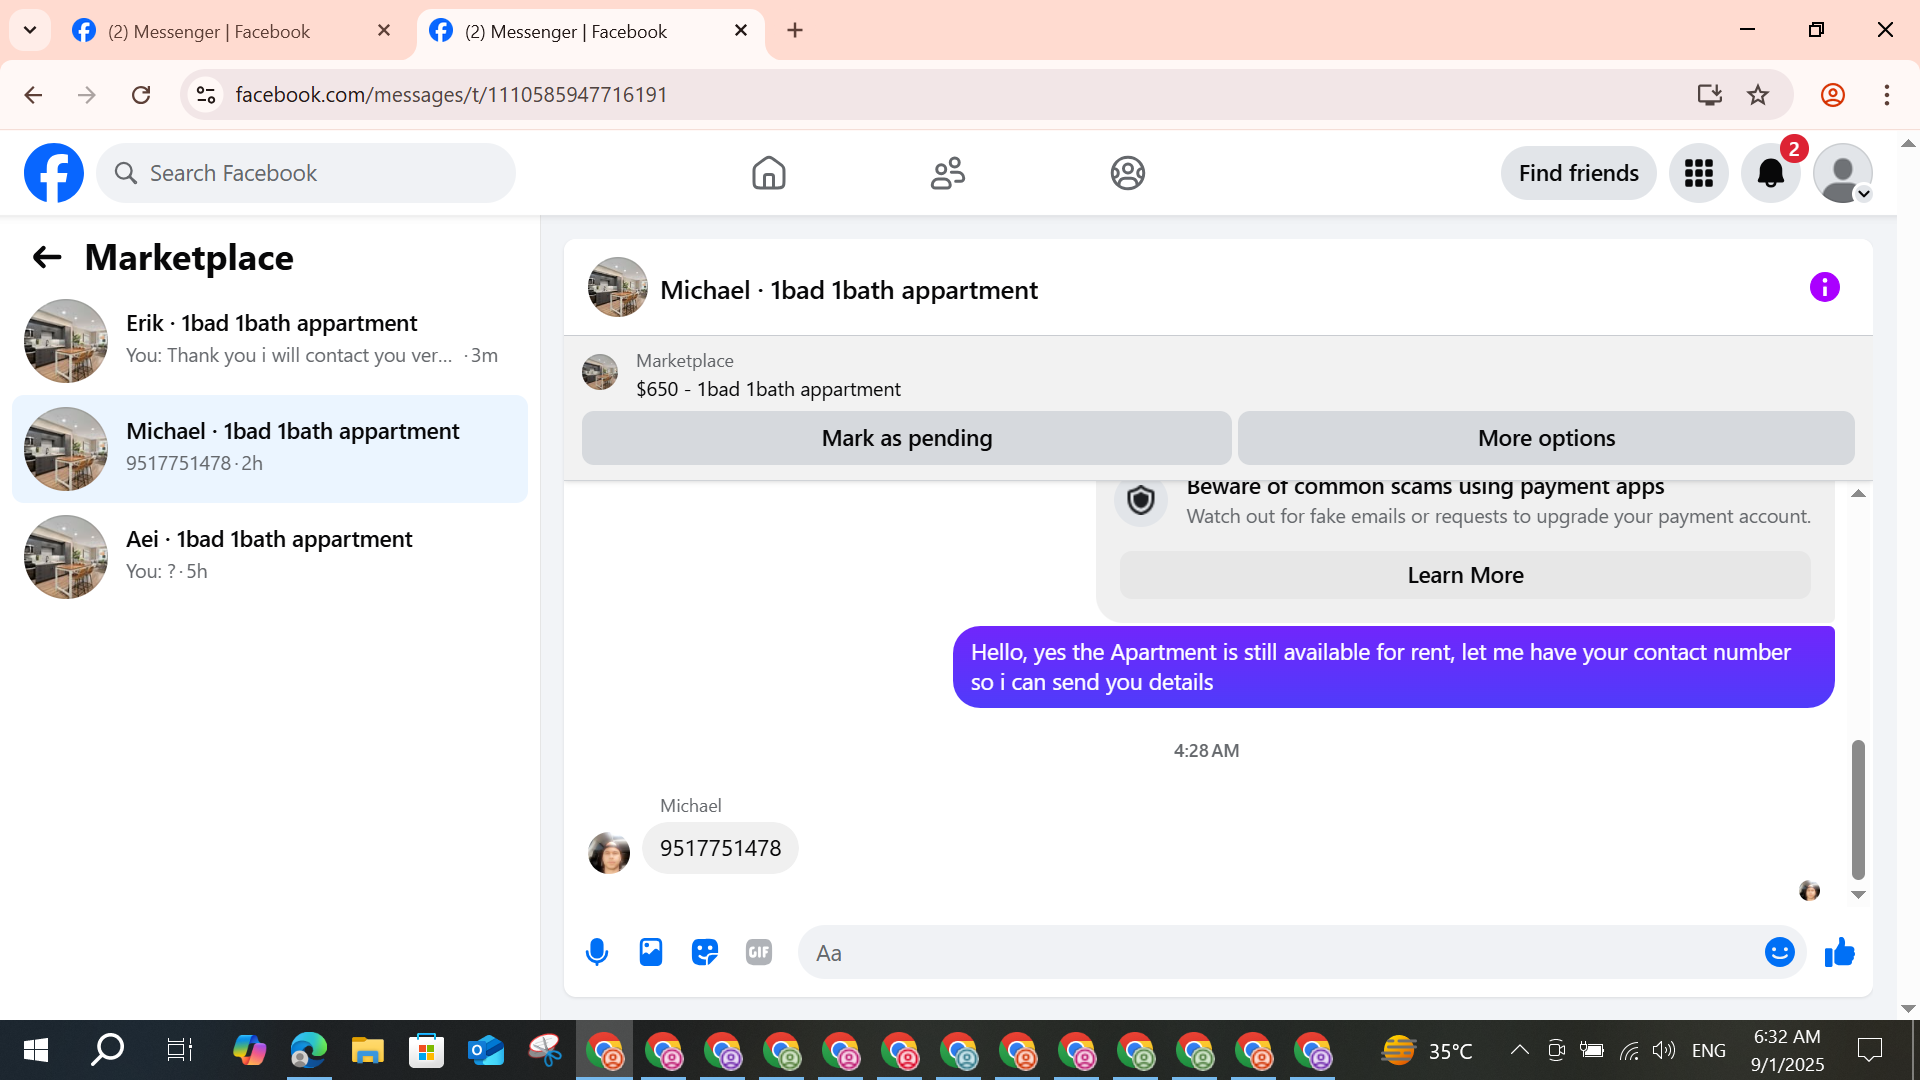Open the Friends icon in top navigation
Viewport: 1920px width, 1080px height.
tap(947, 173)
